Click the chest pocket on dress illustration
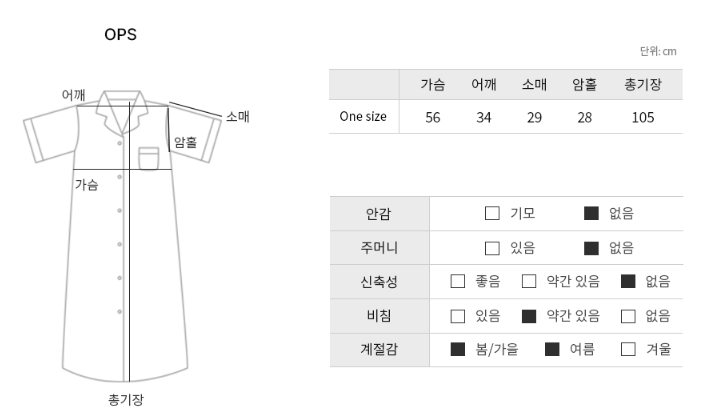 point(149,158)
